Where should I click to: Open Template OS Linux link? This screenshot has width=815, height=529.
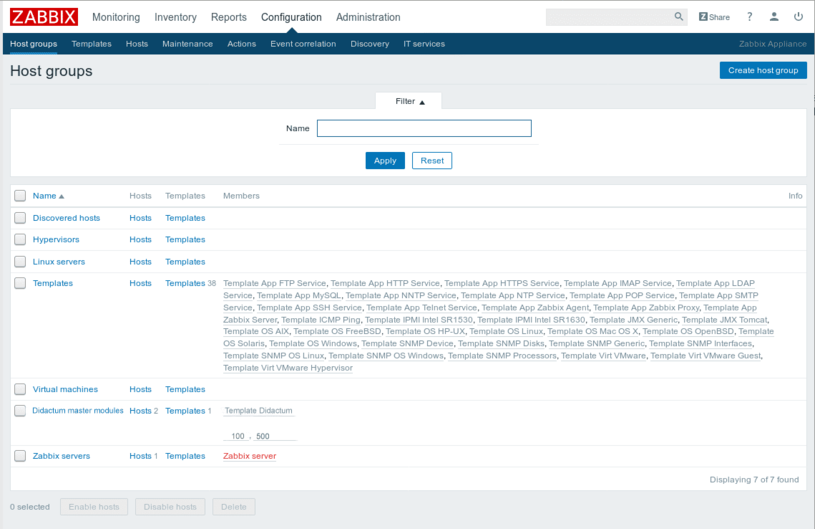(x=506, y=331)
